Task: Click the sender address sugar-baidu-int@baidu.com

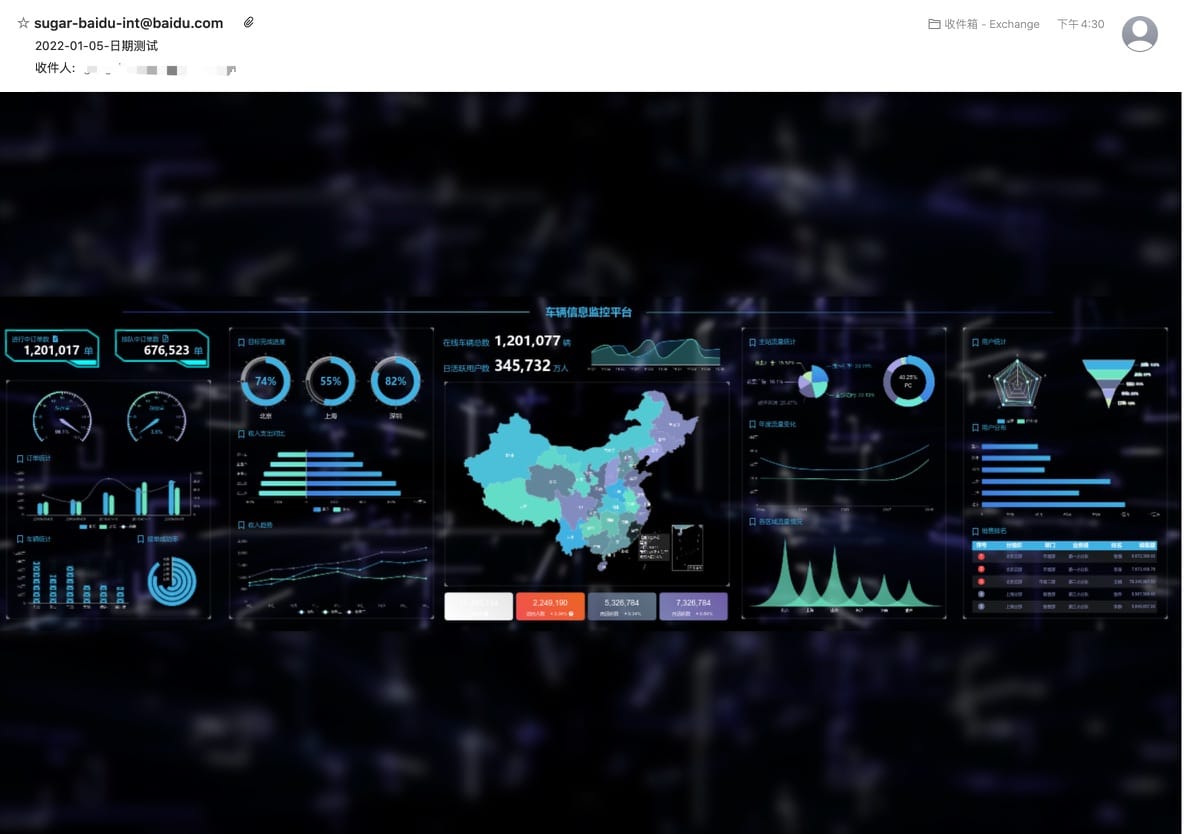Action: [128, 23]
